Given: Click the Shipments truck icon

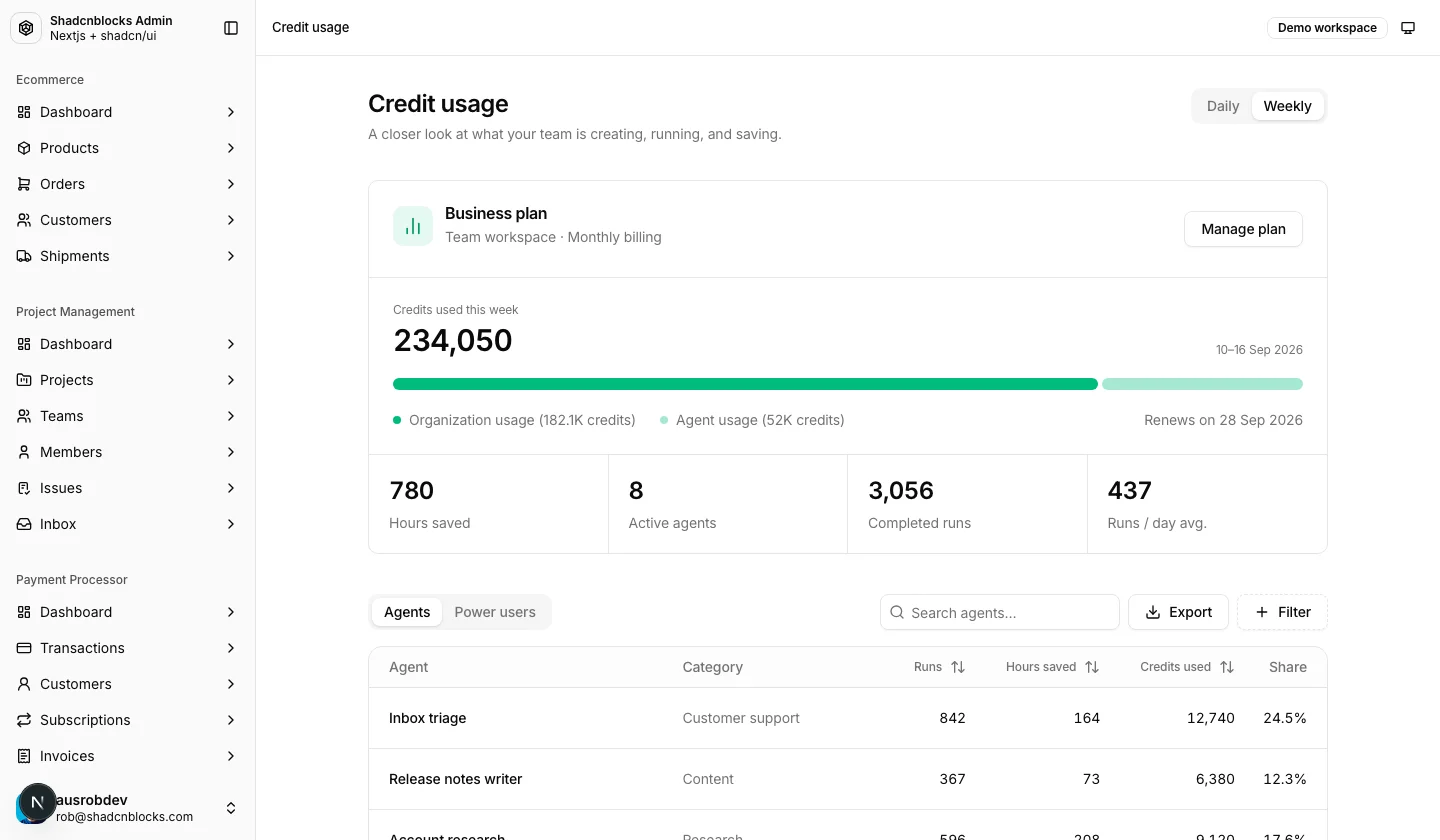Looking at the screenshot, I should [x=24, y=256].
